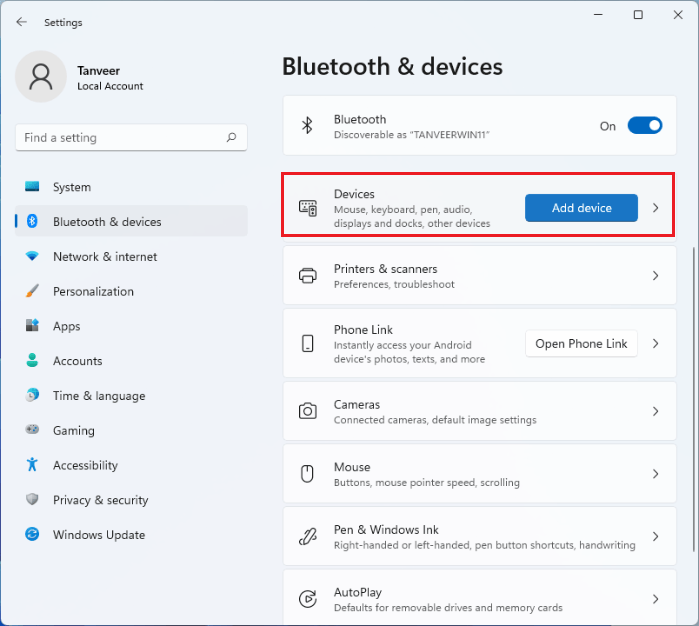Open Network & internet category

131,256
